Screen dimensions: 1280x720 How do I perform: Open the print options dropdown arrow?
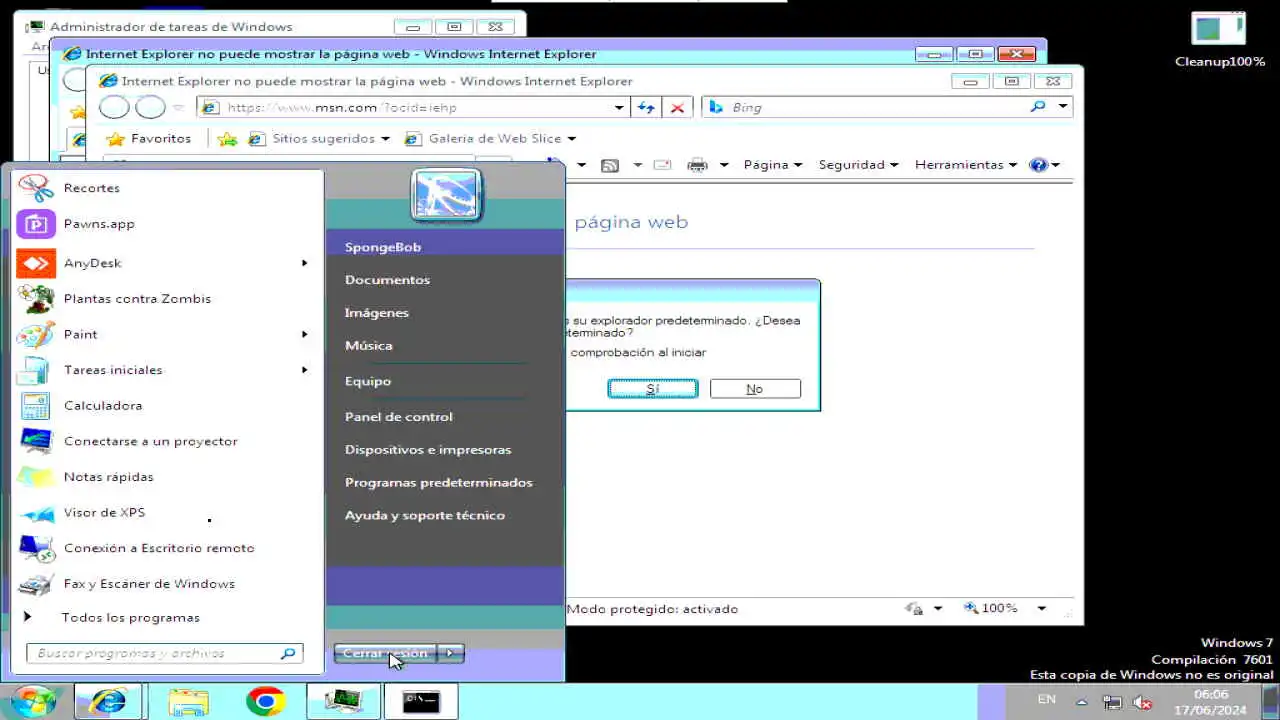pyautogui.click(x=723, y=165)
